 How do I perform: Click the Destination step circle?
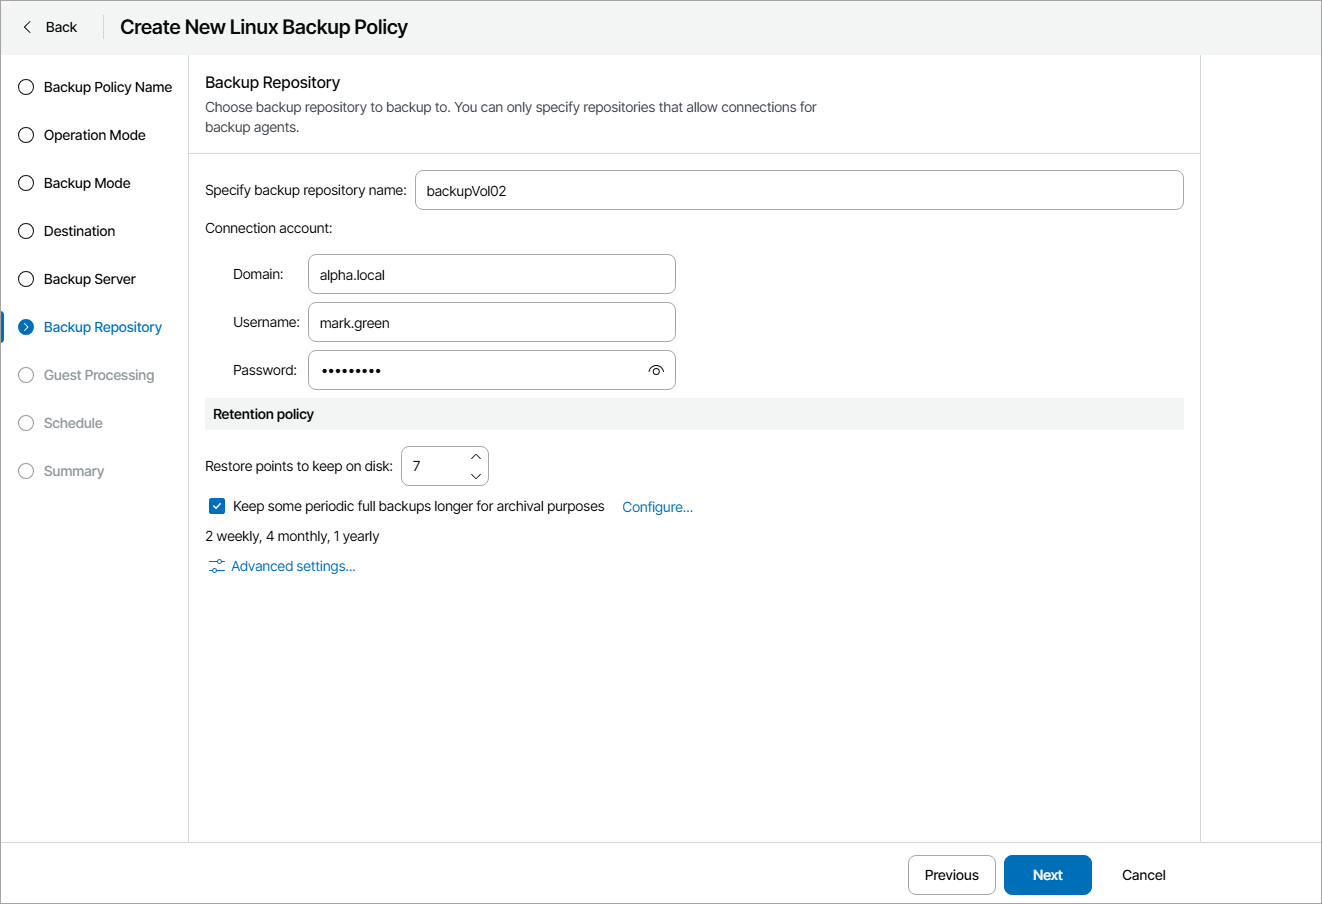coord(26,231)
